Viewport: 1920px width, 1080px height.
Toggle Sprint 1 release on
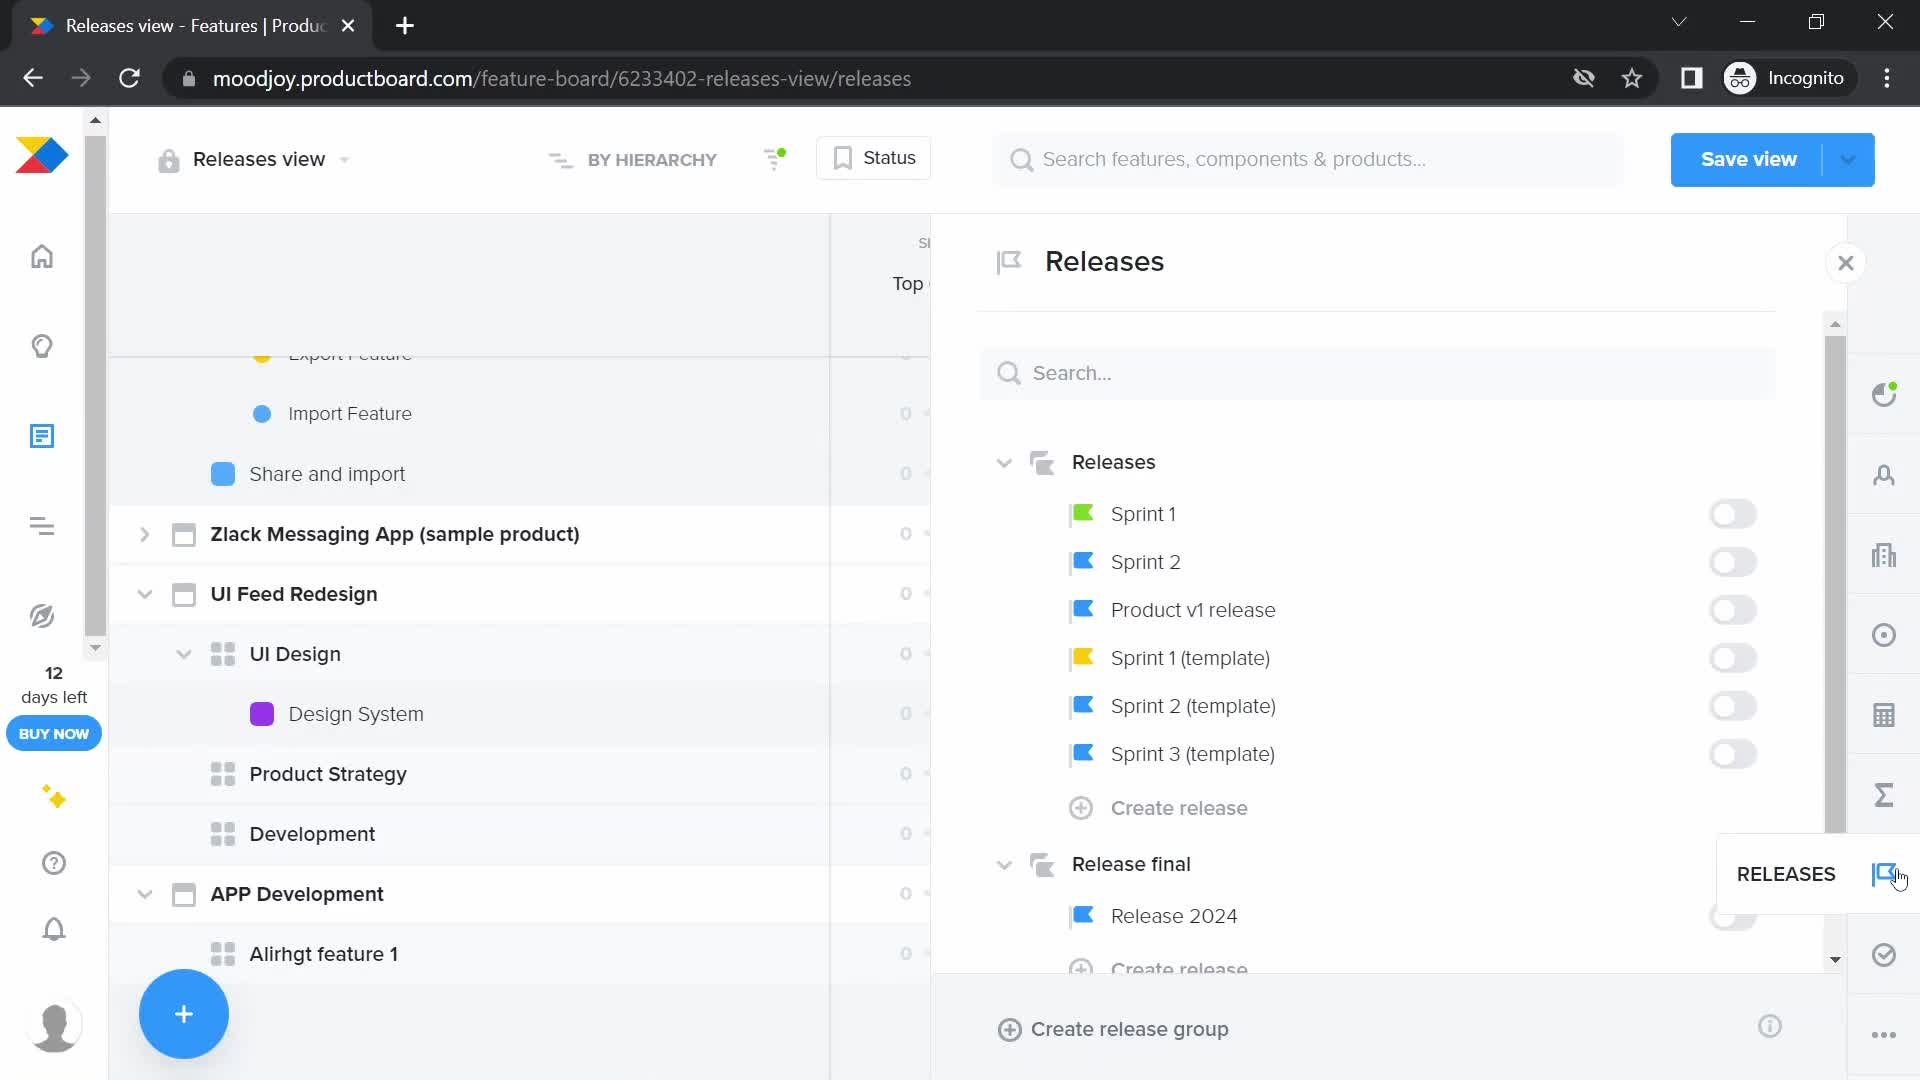1733,514
